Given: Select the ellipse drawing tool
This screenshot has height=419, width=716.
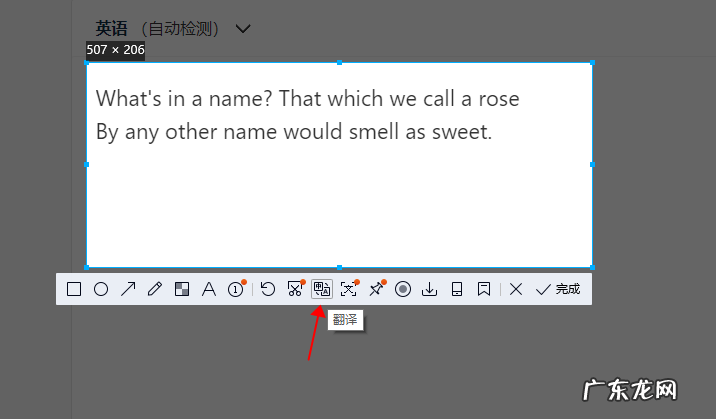Looking at the screenshot, I should pyautogui.click(x=101, y=289).
